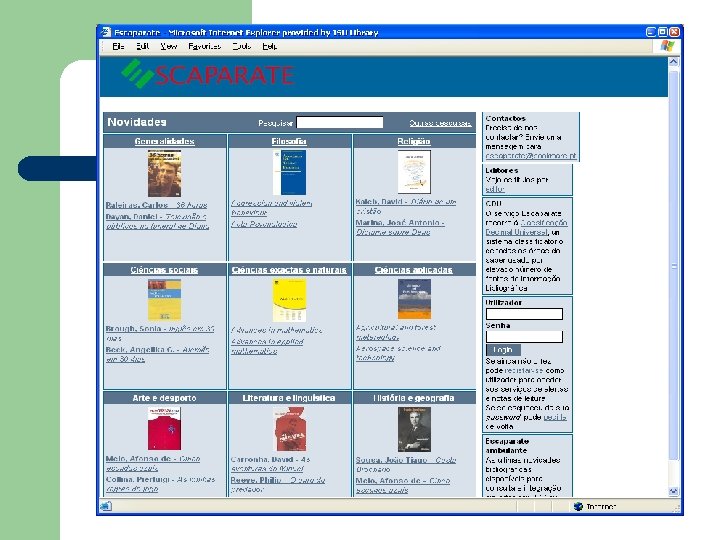Click the Generalidades book cover thumbnail
Viewport: 720px width, 540px height.
(164, 174)
